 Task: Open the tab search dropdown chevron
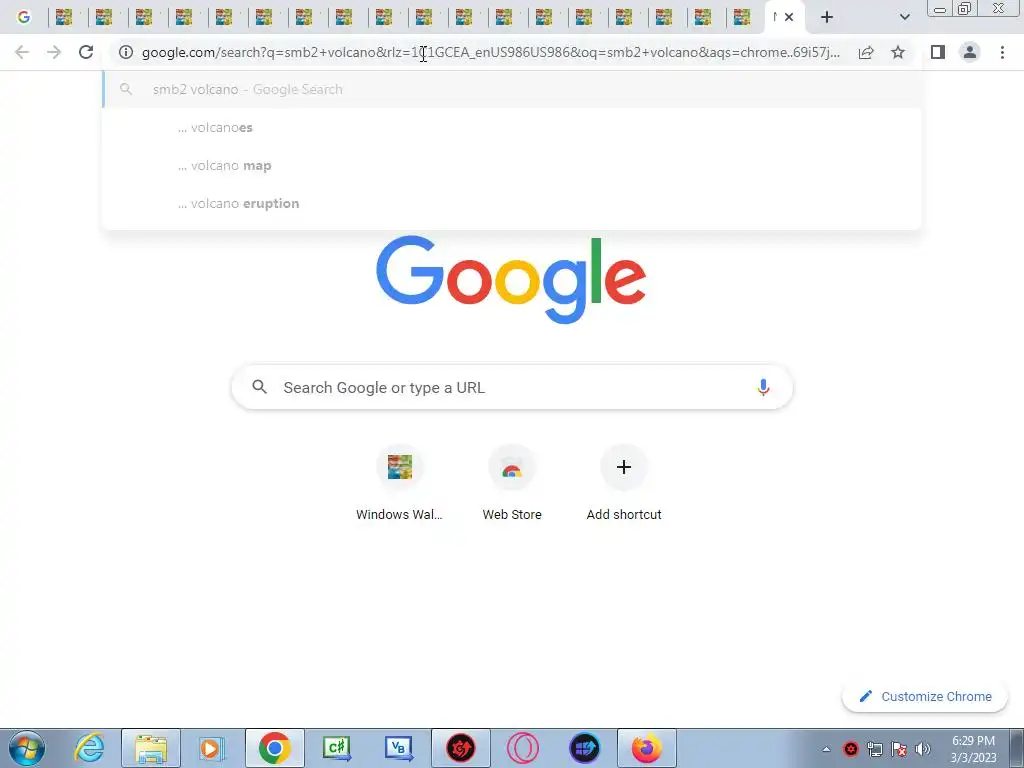904,17
